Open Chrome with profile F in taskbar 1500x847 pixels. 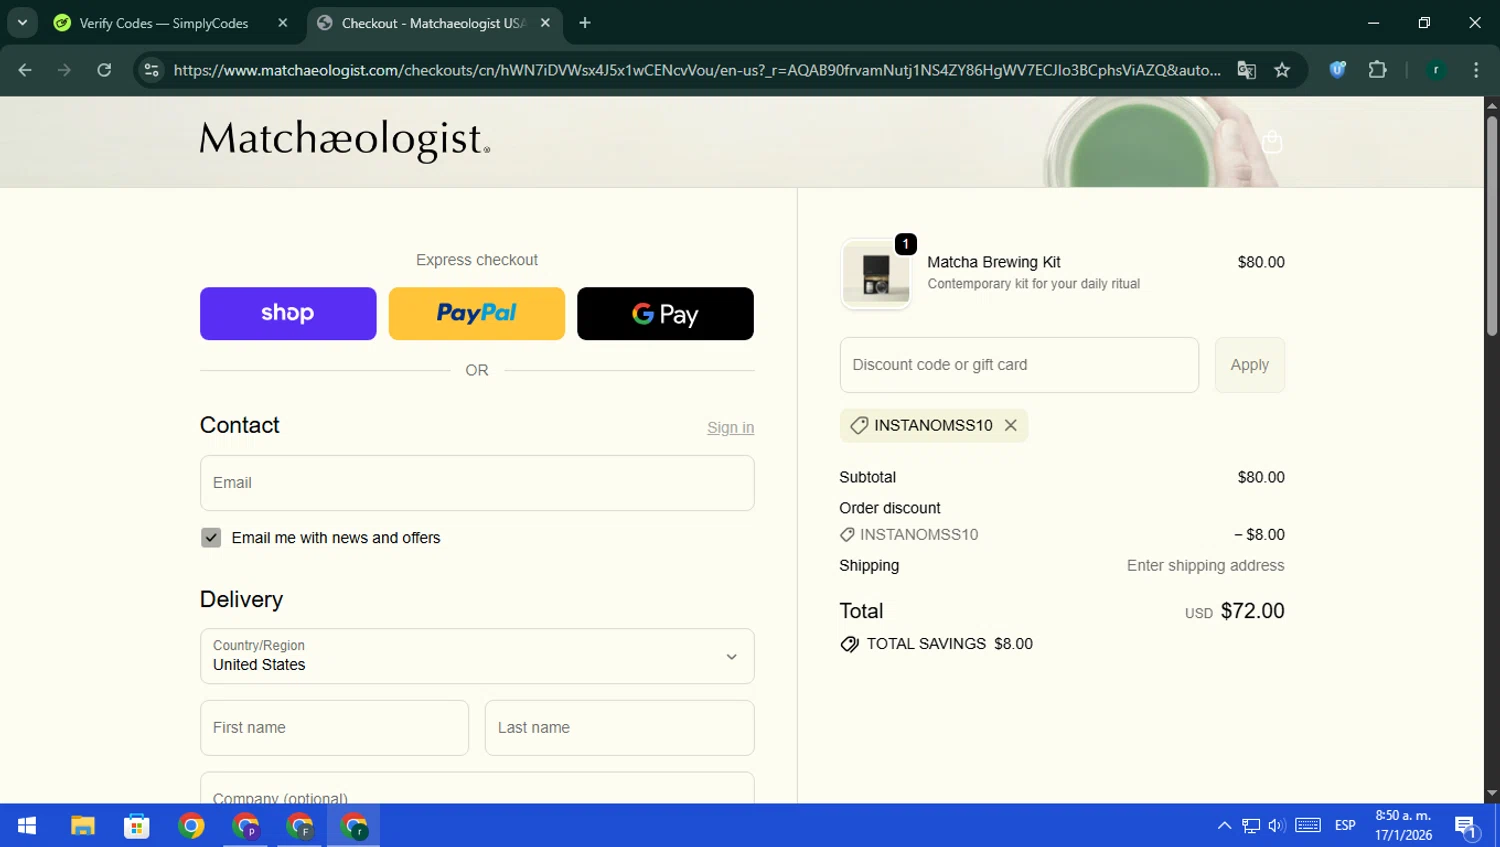point(300,826)
